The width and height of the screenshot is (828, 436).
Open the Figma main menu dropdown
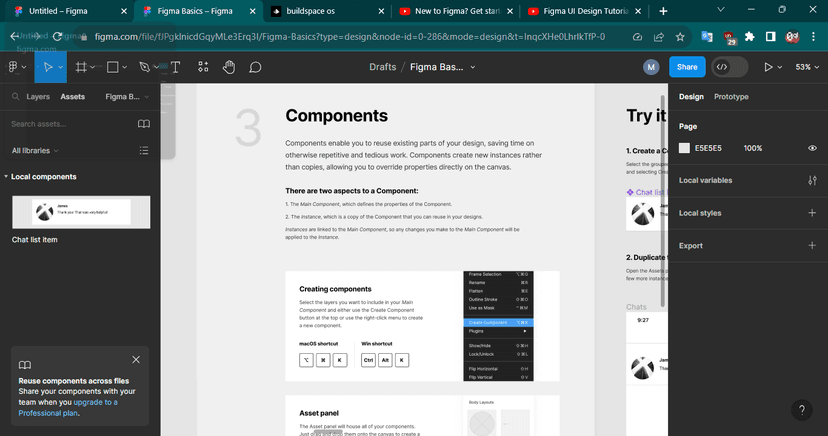pyautogui.click(x=16, y=67)
